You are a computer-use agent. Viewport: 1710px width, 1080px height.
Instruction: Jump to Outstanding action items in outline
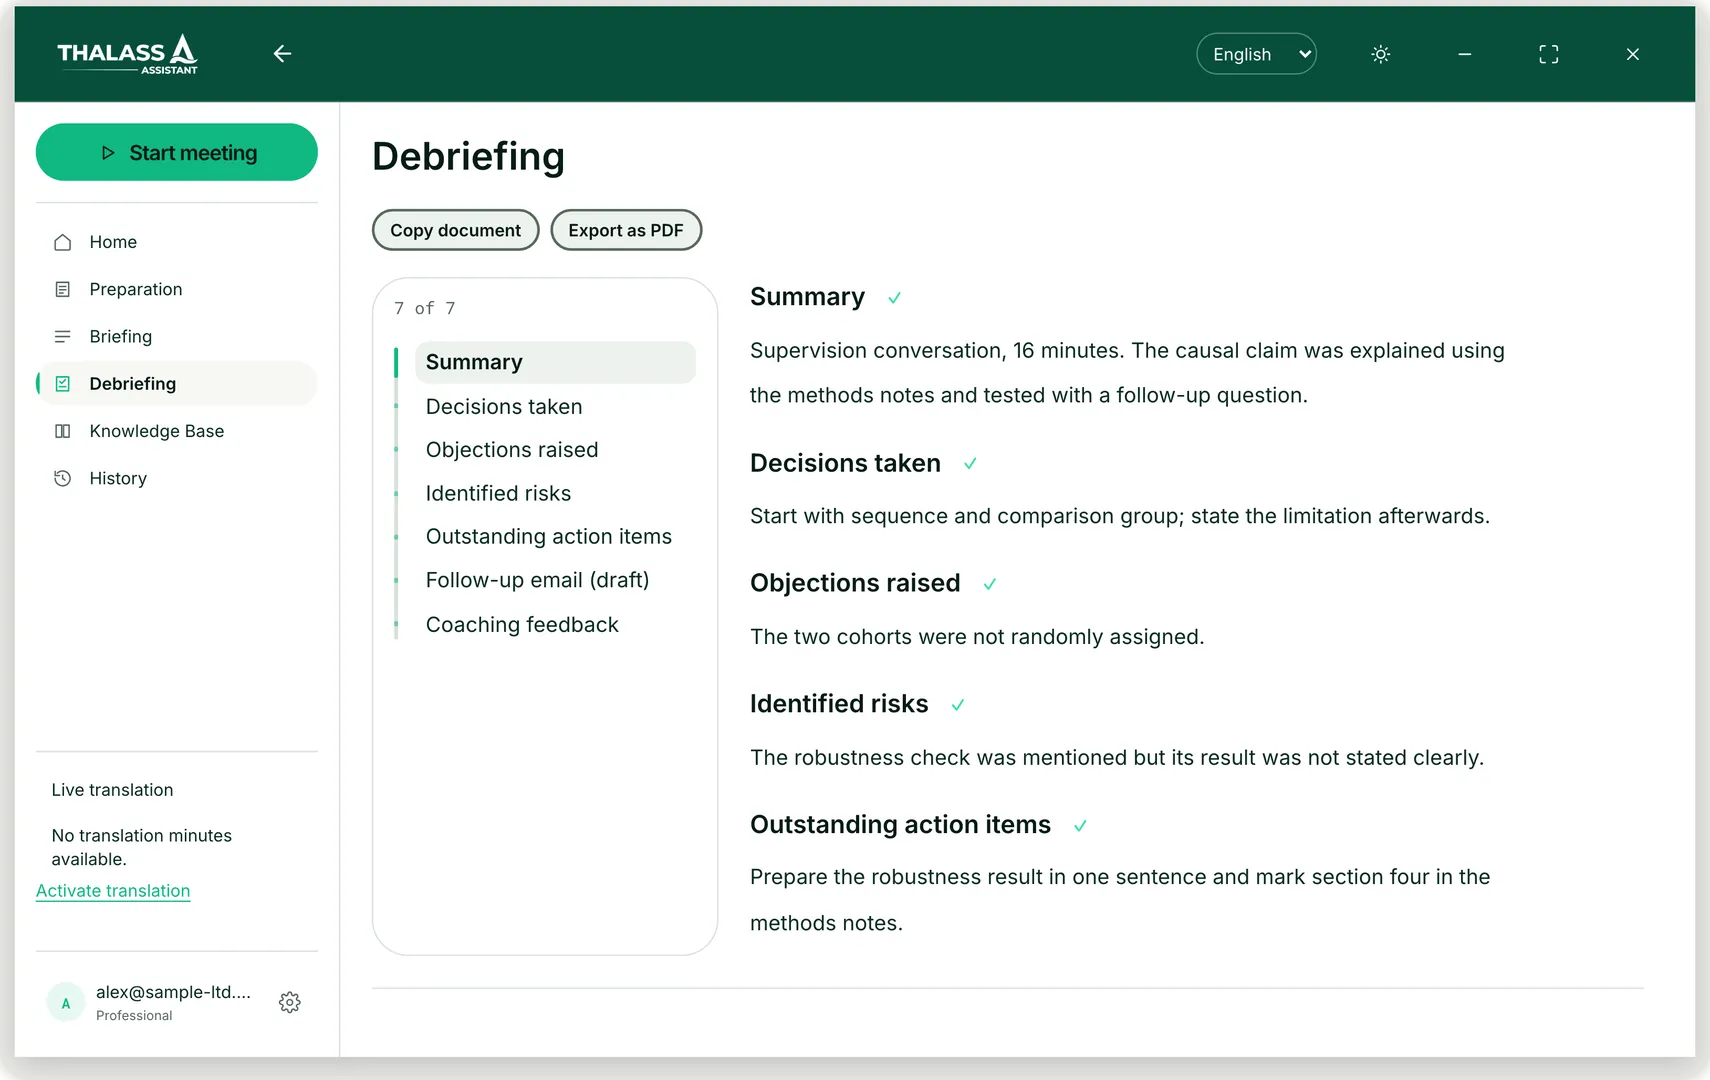point(549,537)
